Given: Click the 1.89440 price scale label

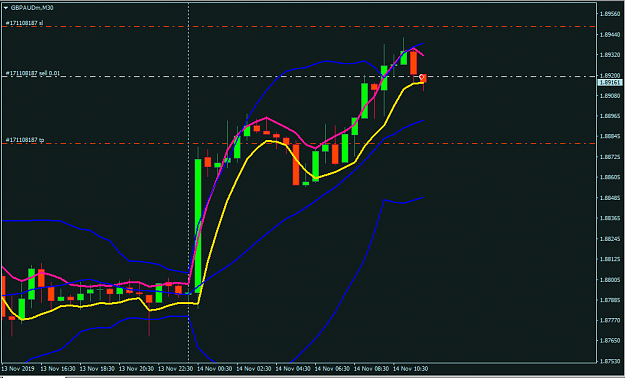Looking at the screenshot, I should click(609, 34).
